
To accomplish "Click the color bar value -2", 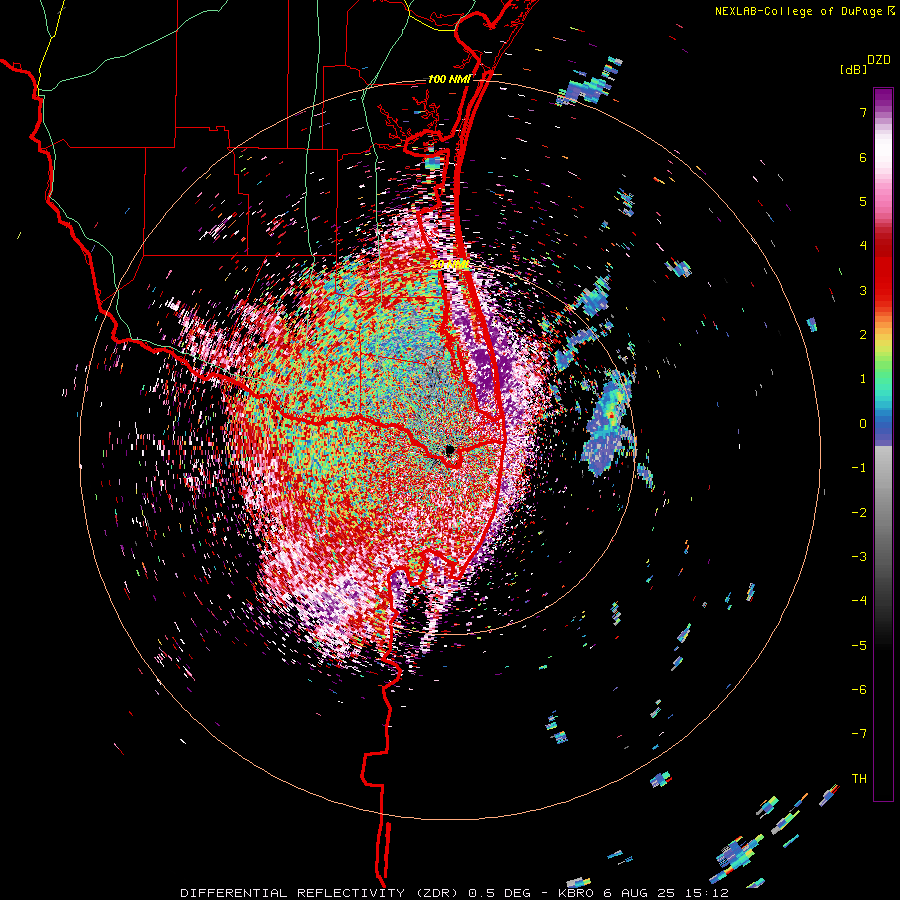I will tap(859, 512).
